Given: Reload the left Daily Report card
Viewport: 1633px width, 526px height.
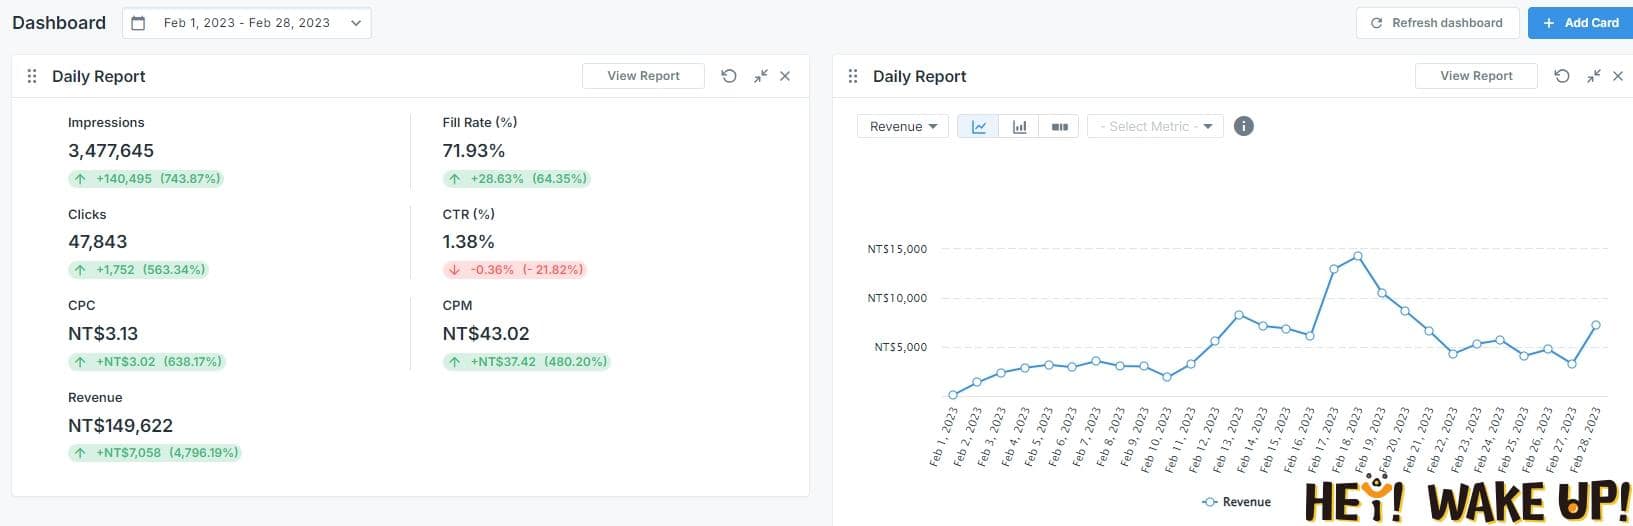Looking at the screenshot, I should [729, 76].
